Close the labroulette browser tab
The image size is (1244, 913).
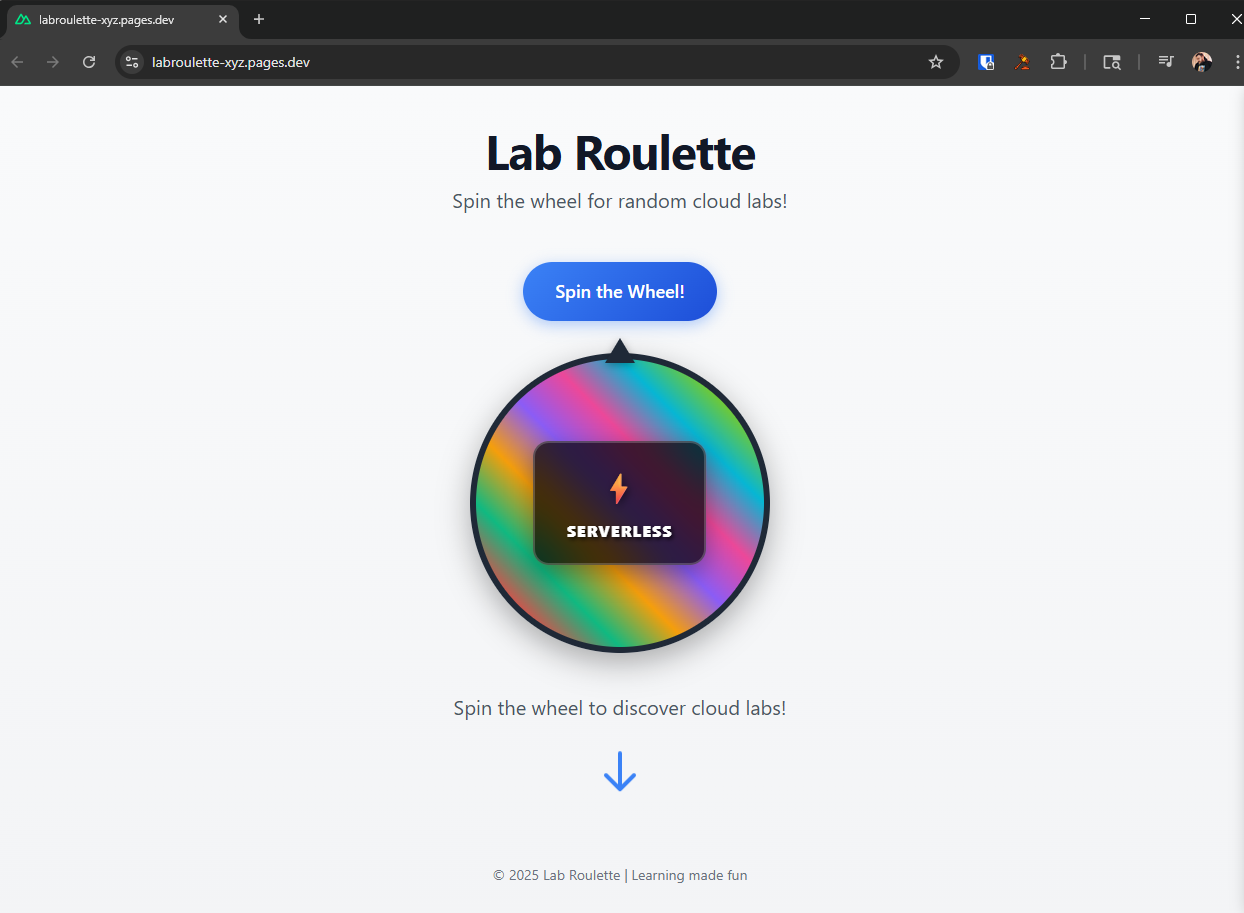223,18
